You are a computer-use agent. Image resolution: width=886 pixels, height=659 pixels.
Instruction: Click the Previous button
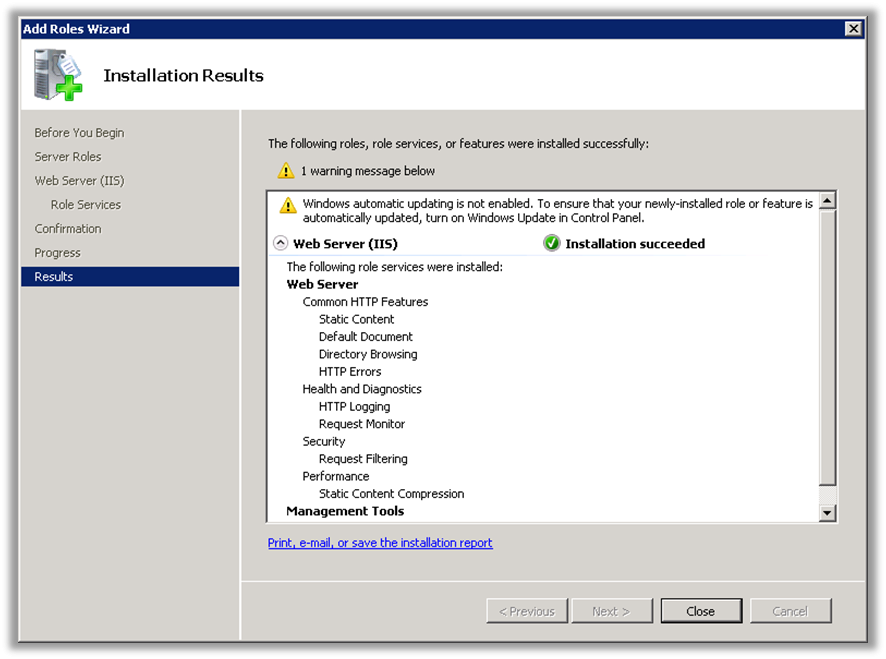click(x=527, y=610)
